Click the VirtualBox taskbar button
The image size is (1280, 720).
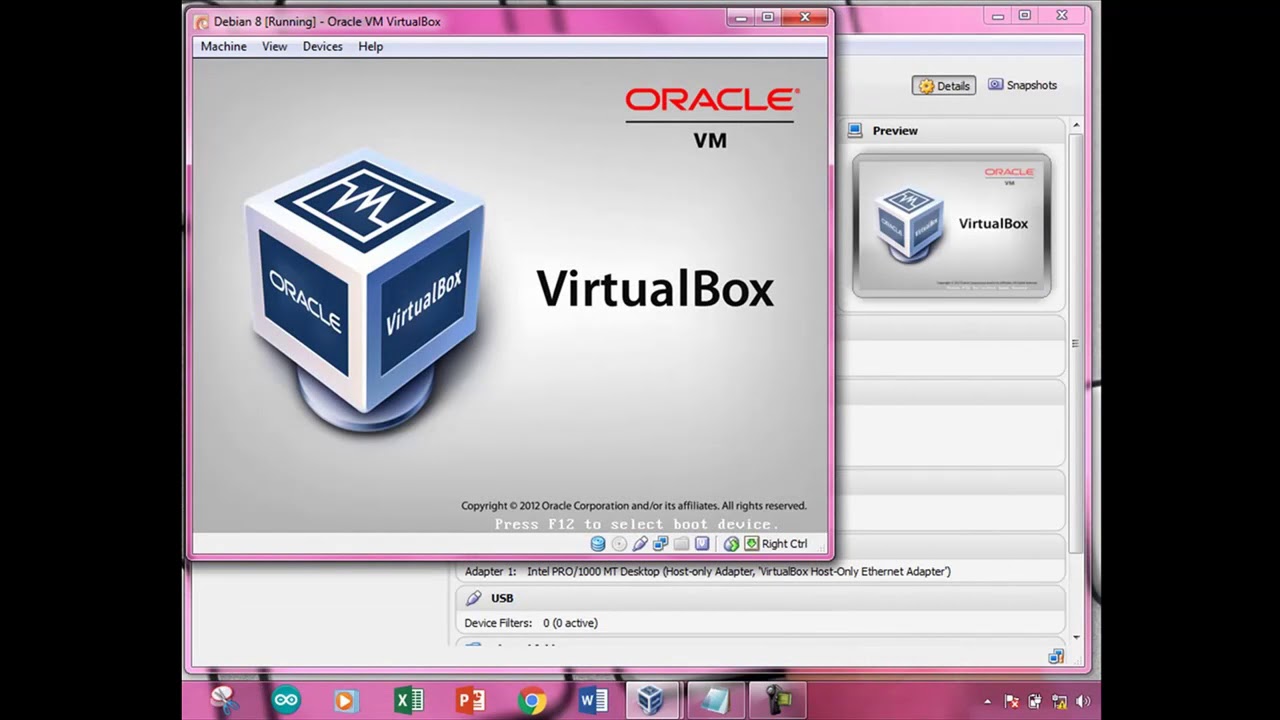point(652,700)
